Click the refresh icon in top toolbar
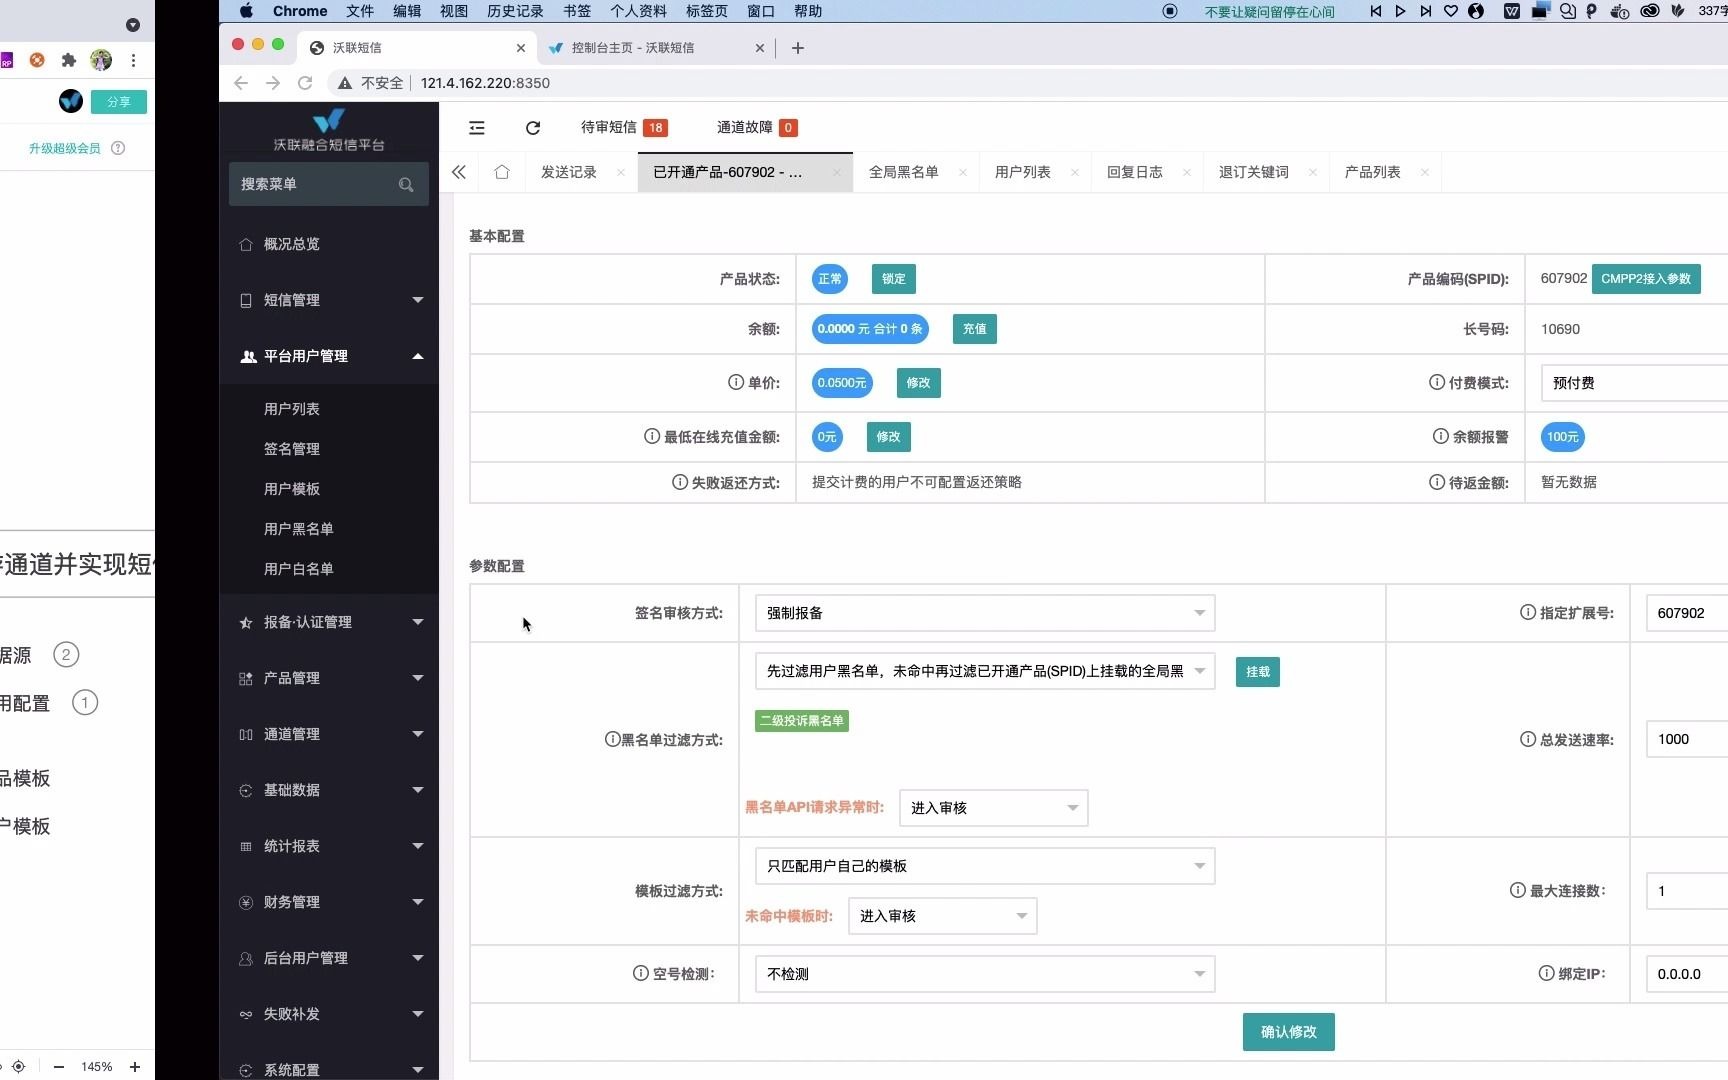This screenshot has height=1080, width=1728. 533,128
